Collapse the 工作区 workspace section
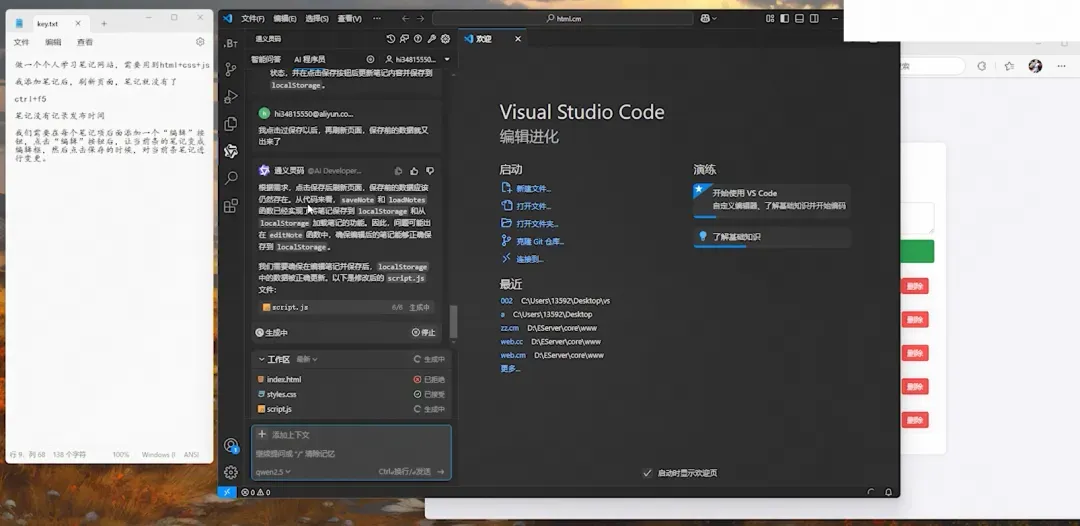Viewport: 1080px width, 526px height. pyautogui.click(x=262, y=359)
